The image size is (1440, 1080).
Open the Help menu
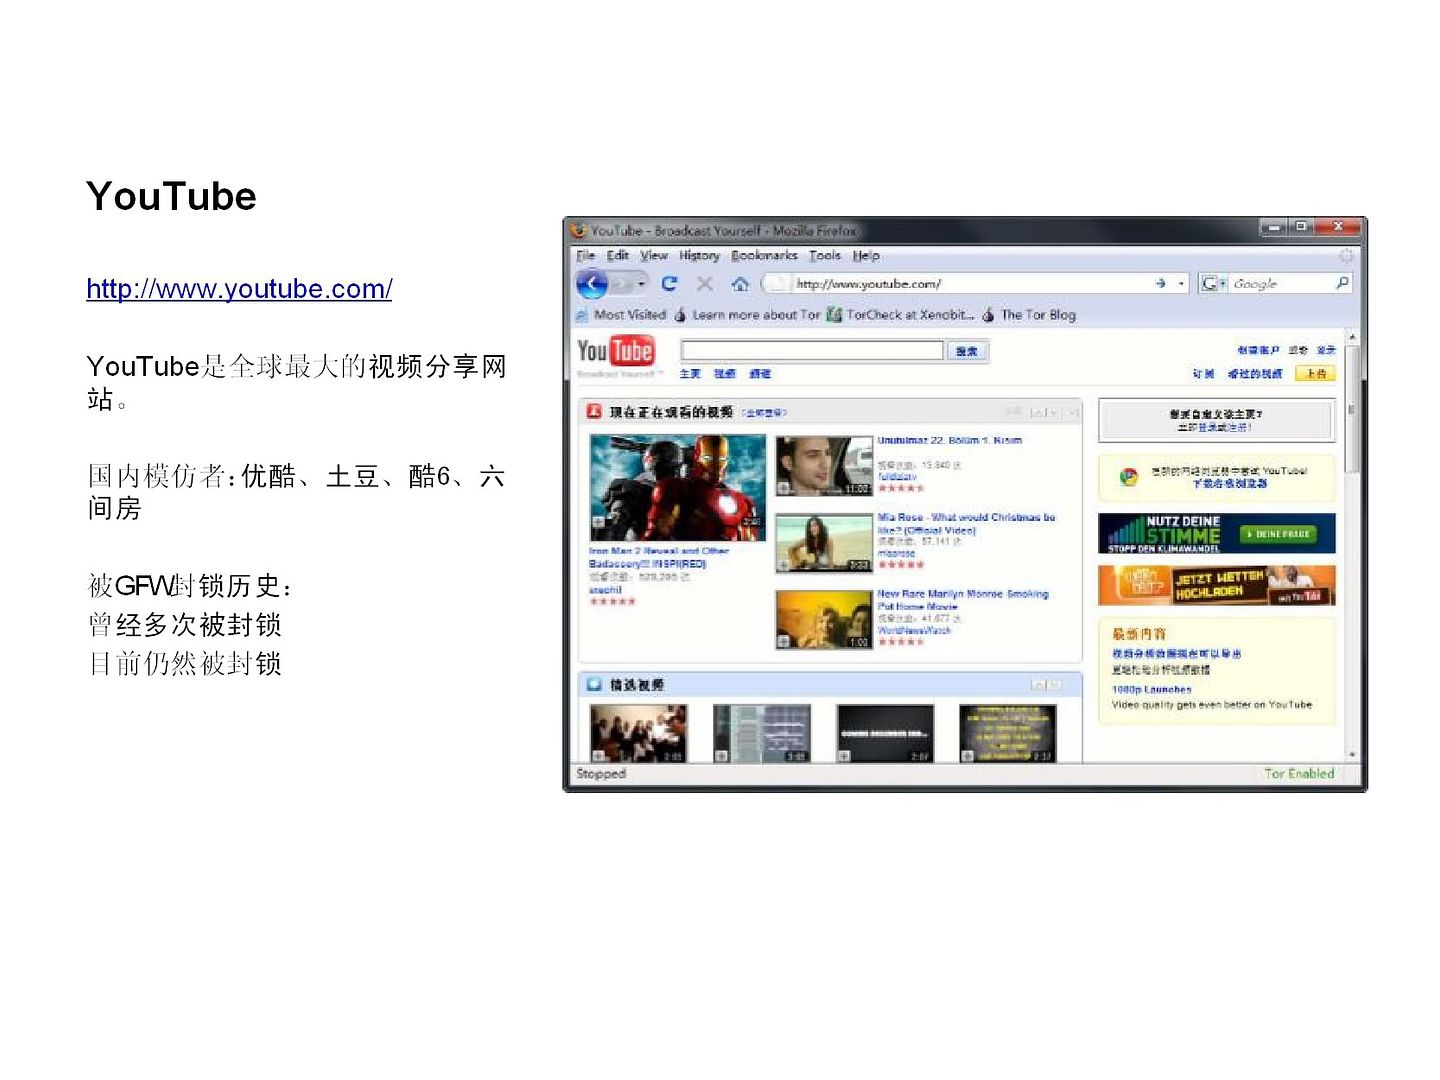click(x=866, y=256)
